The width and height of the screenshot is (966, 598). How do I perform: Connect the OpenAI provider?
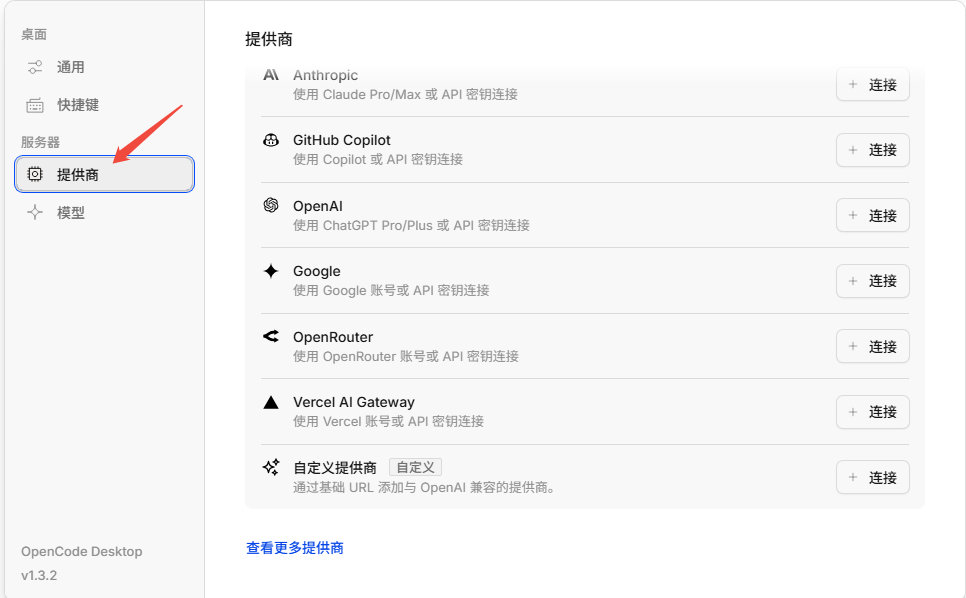tap(872, 216)
